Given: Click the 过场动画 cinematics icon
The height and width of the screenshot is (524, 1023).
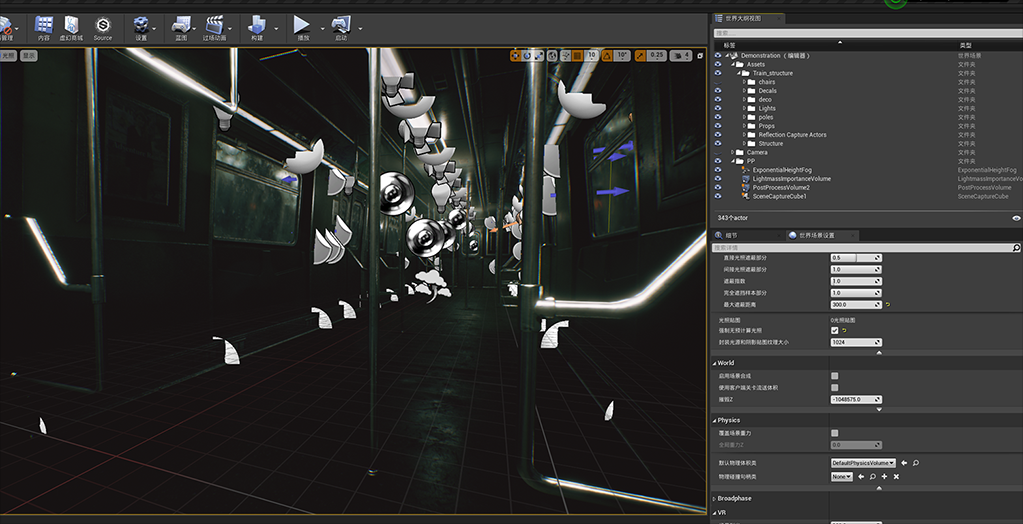Looking at the screenshot, I should point(214,25).
